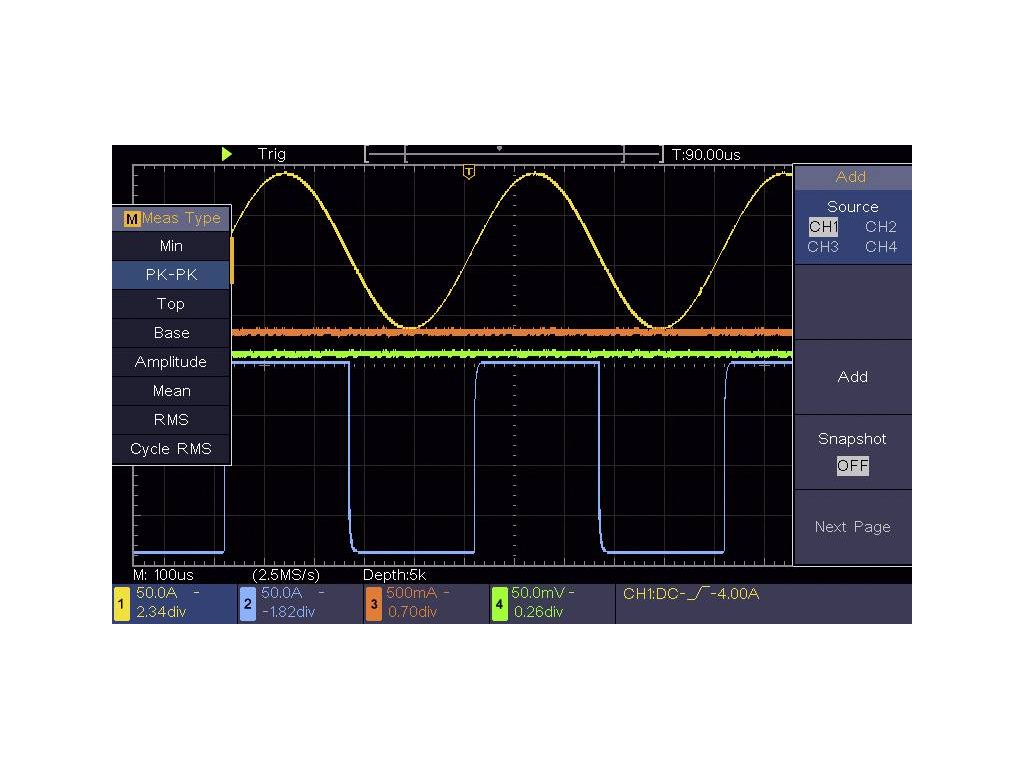This screenshot has width=1024, height=768.
Task: Select the channel 2 blue badge
Action: (247, 604)
